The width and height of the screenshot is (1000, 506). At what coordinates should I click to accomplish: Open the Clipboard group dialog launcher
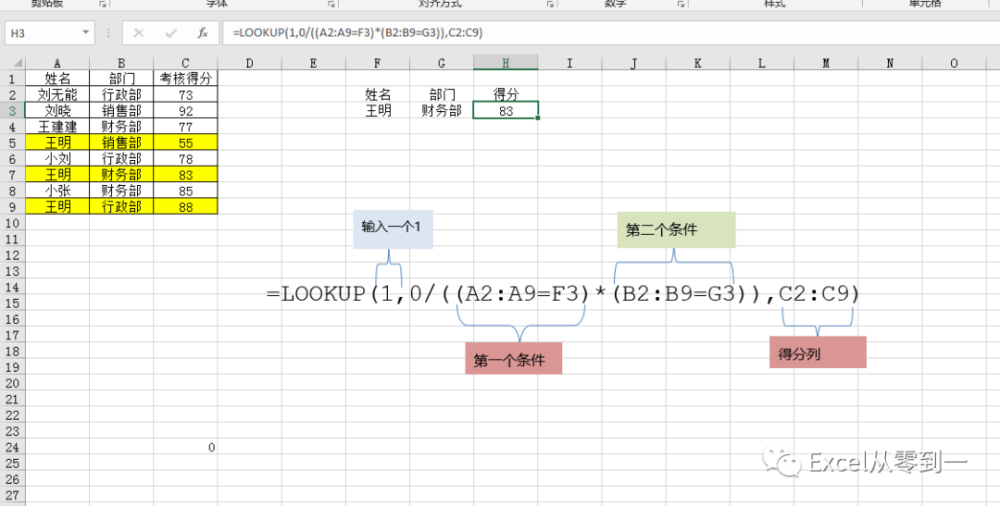click(103, 4)
